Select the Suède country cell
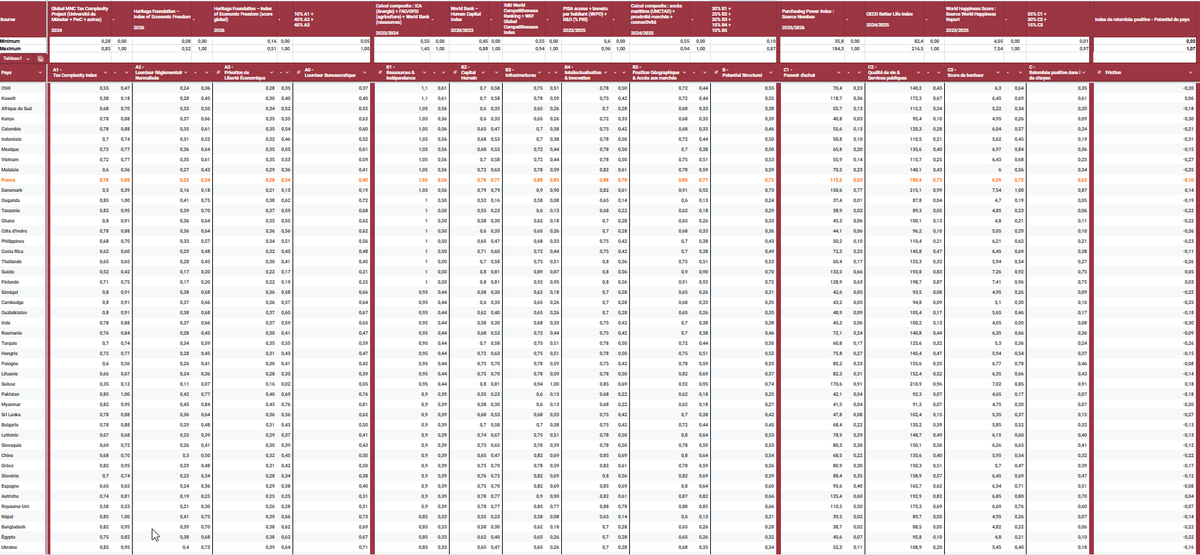This screenshot has width=1200, height=555. [23, 270]
